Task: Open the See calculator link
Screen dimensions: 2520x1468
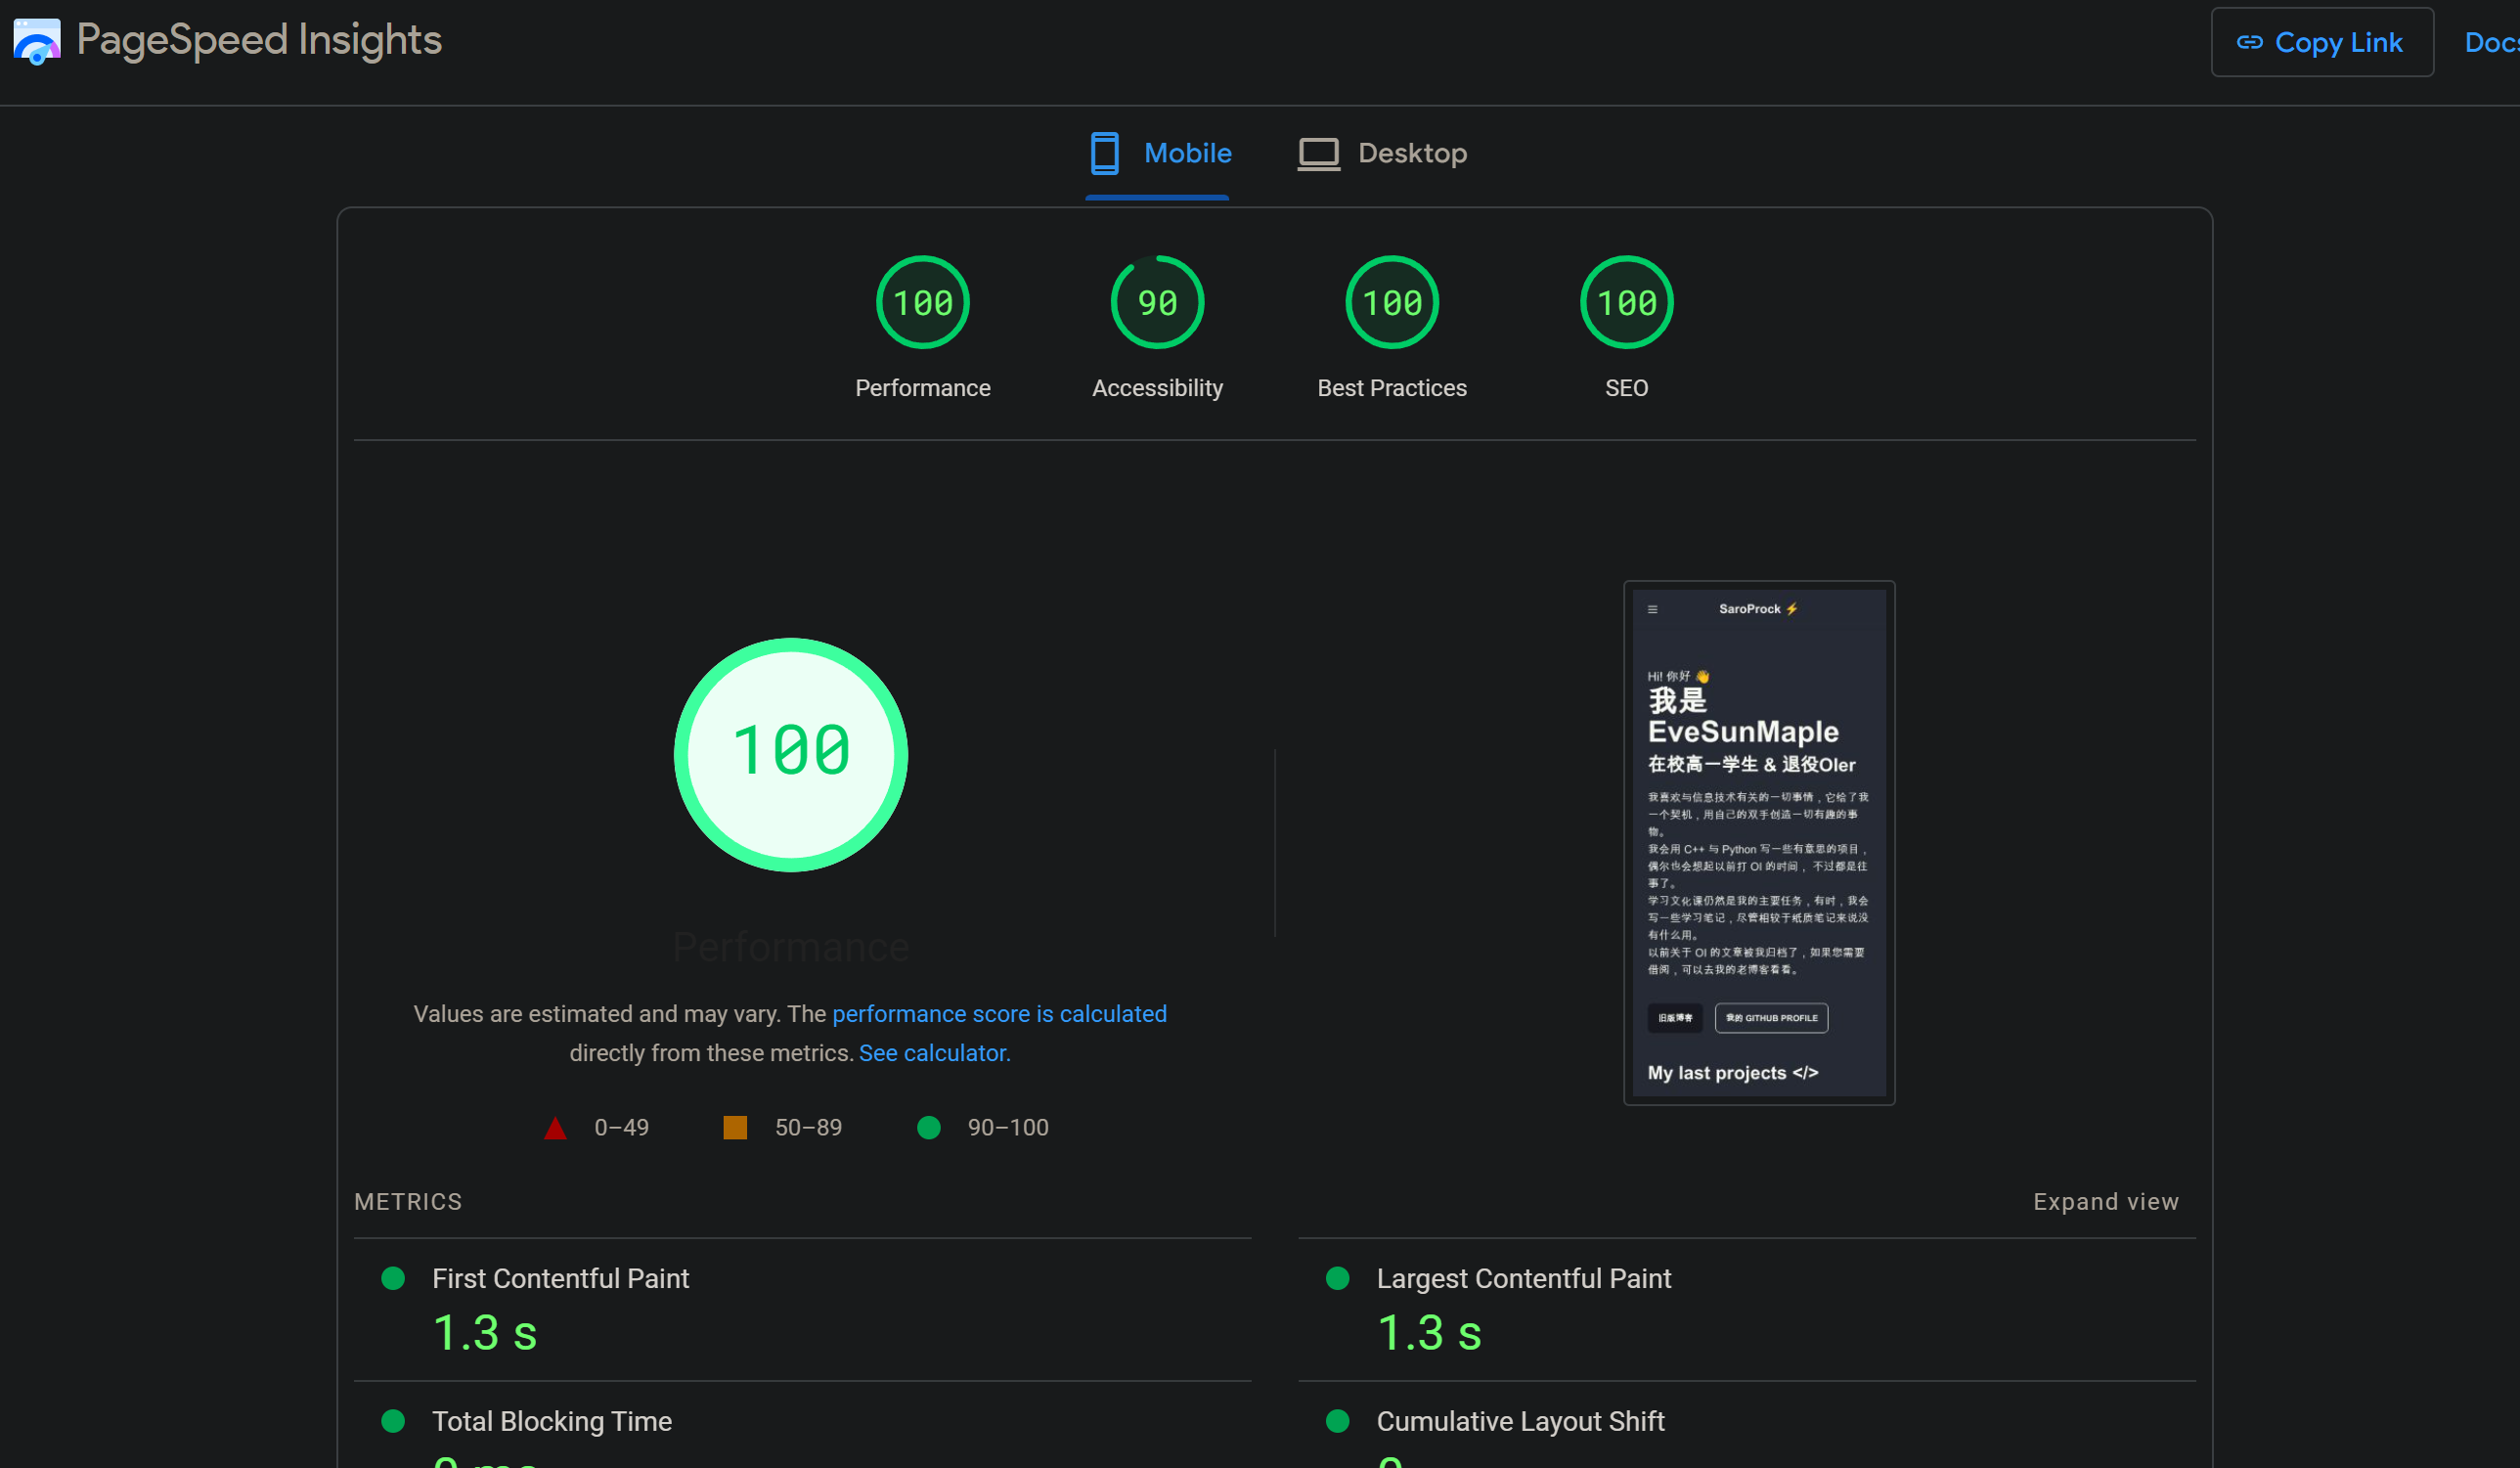Action: (x=934, y=1053)
